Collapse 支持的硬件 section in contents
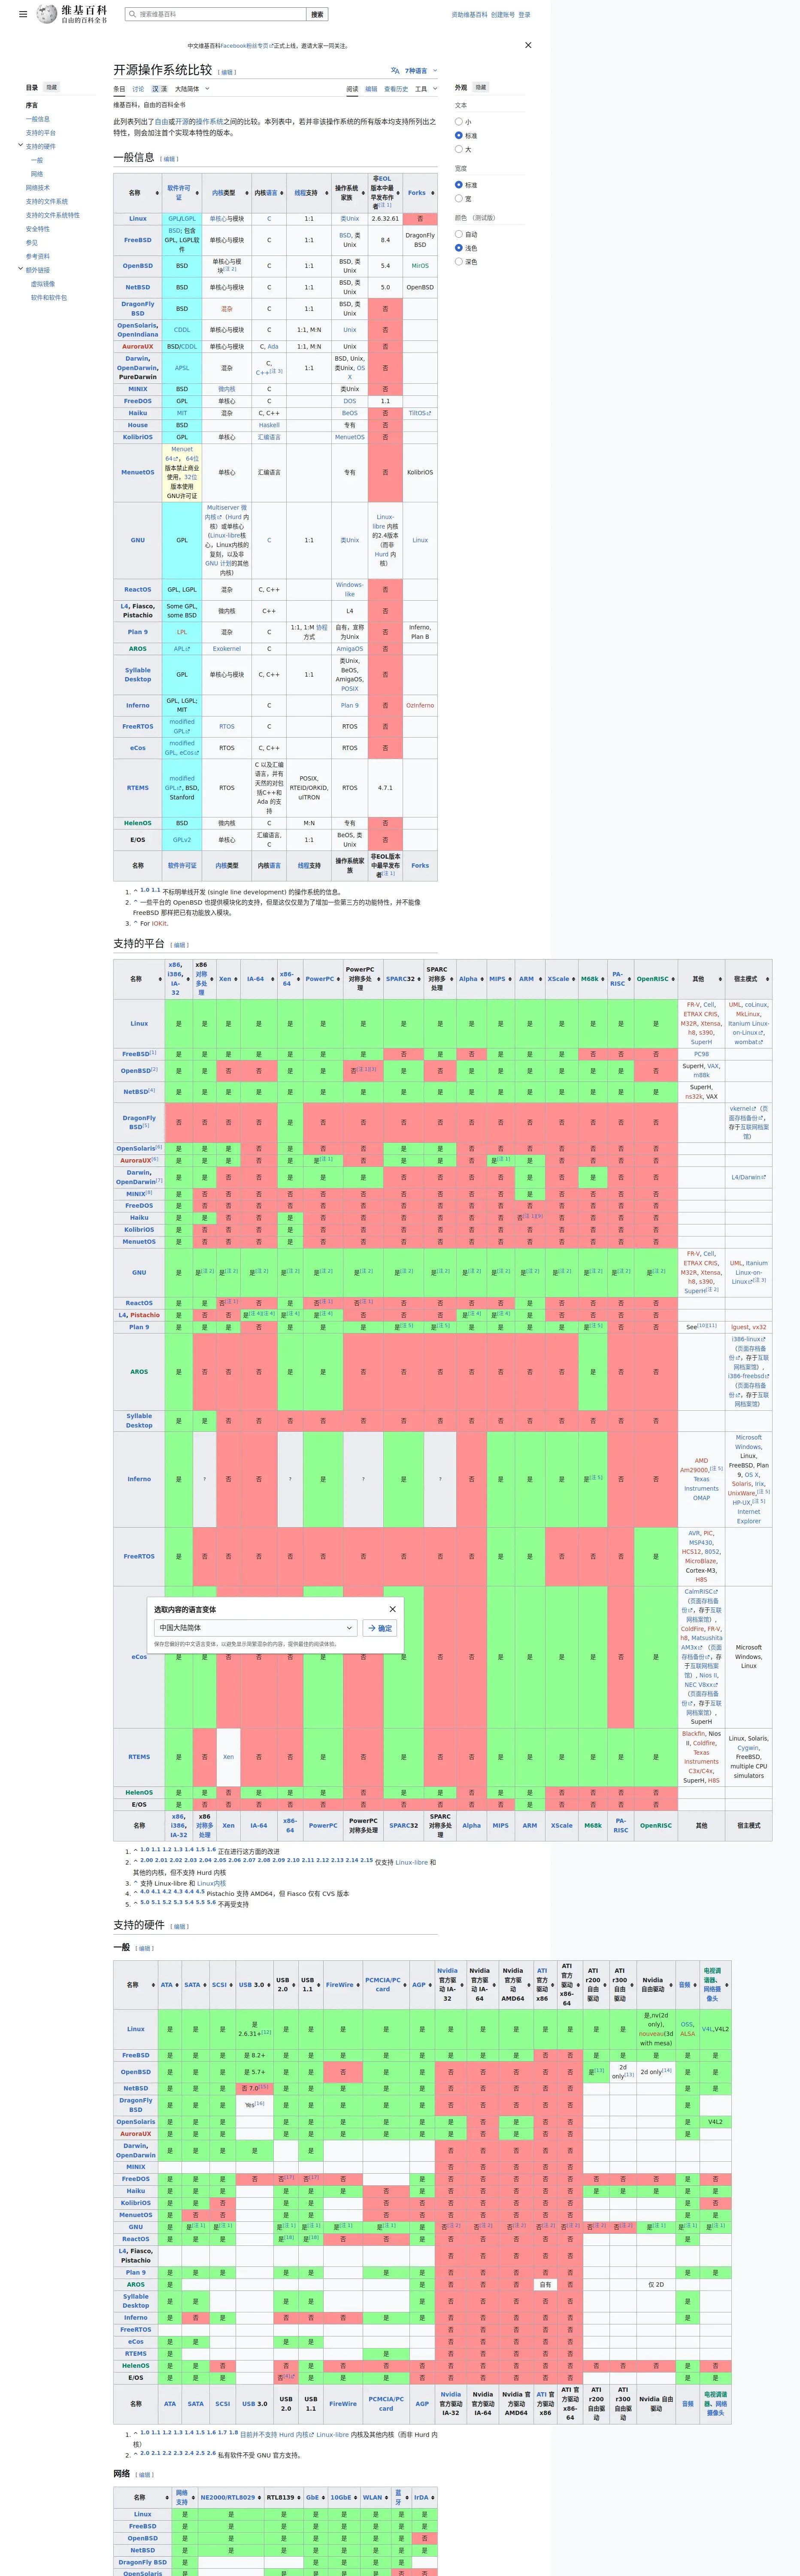The height and width of the screenshot is (2576, 800). (20, 146)
